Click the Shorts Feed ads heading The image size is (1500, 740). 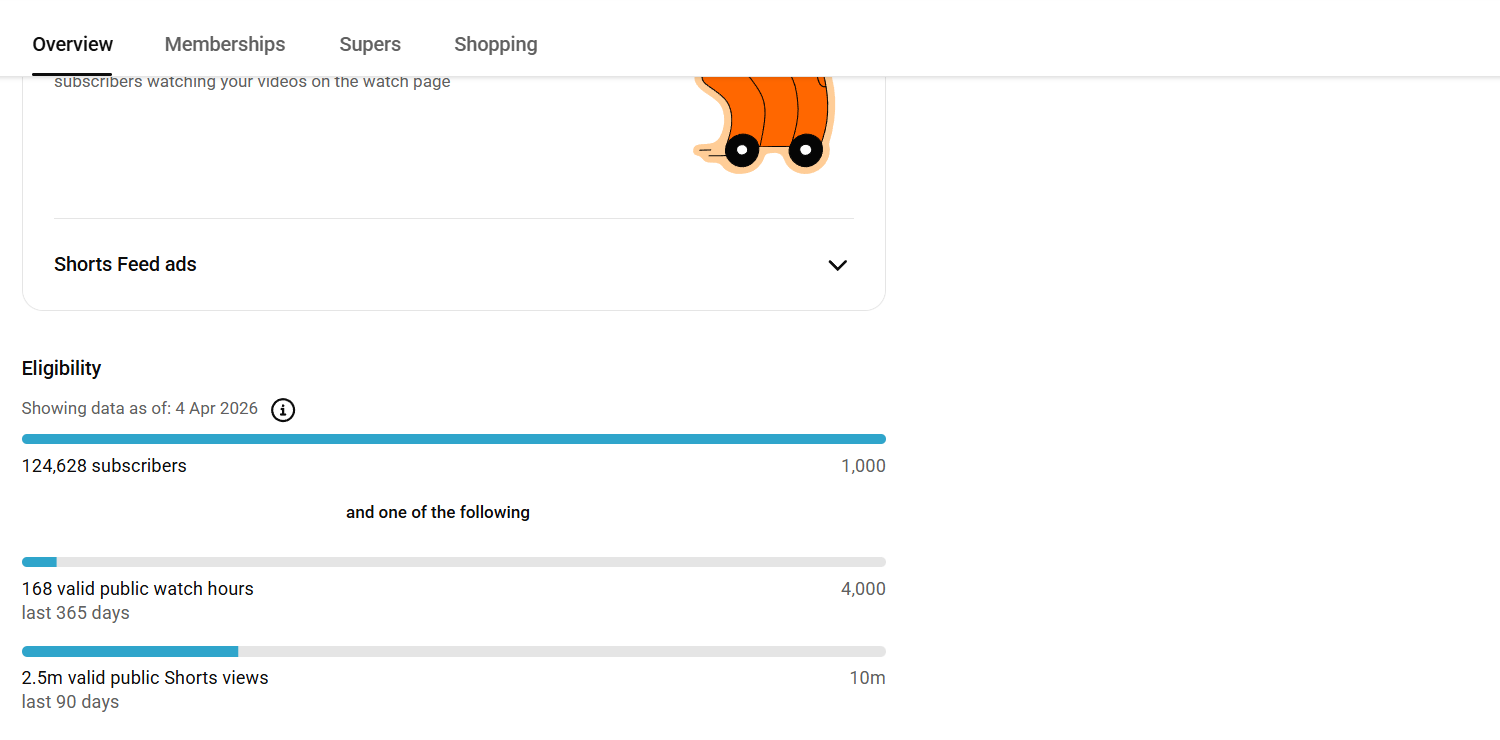pyautogui.click(x=125, y=265)
